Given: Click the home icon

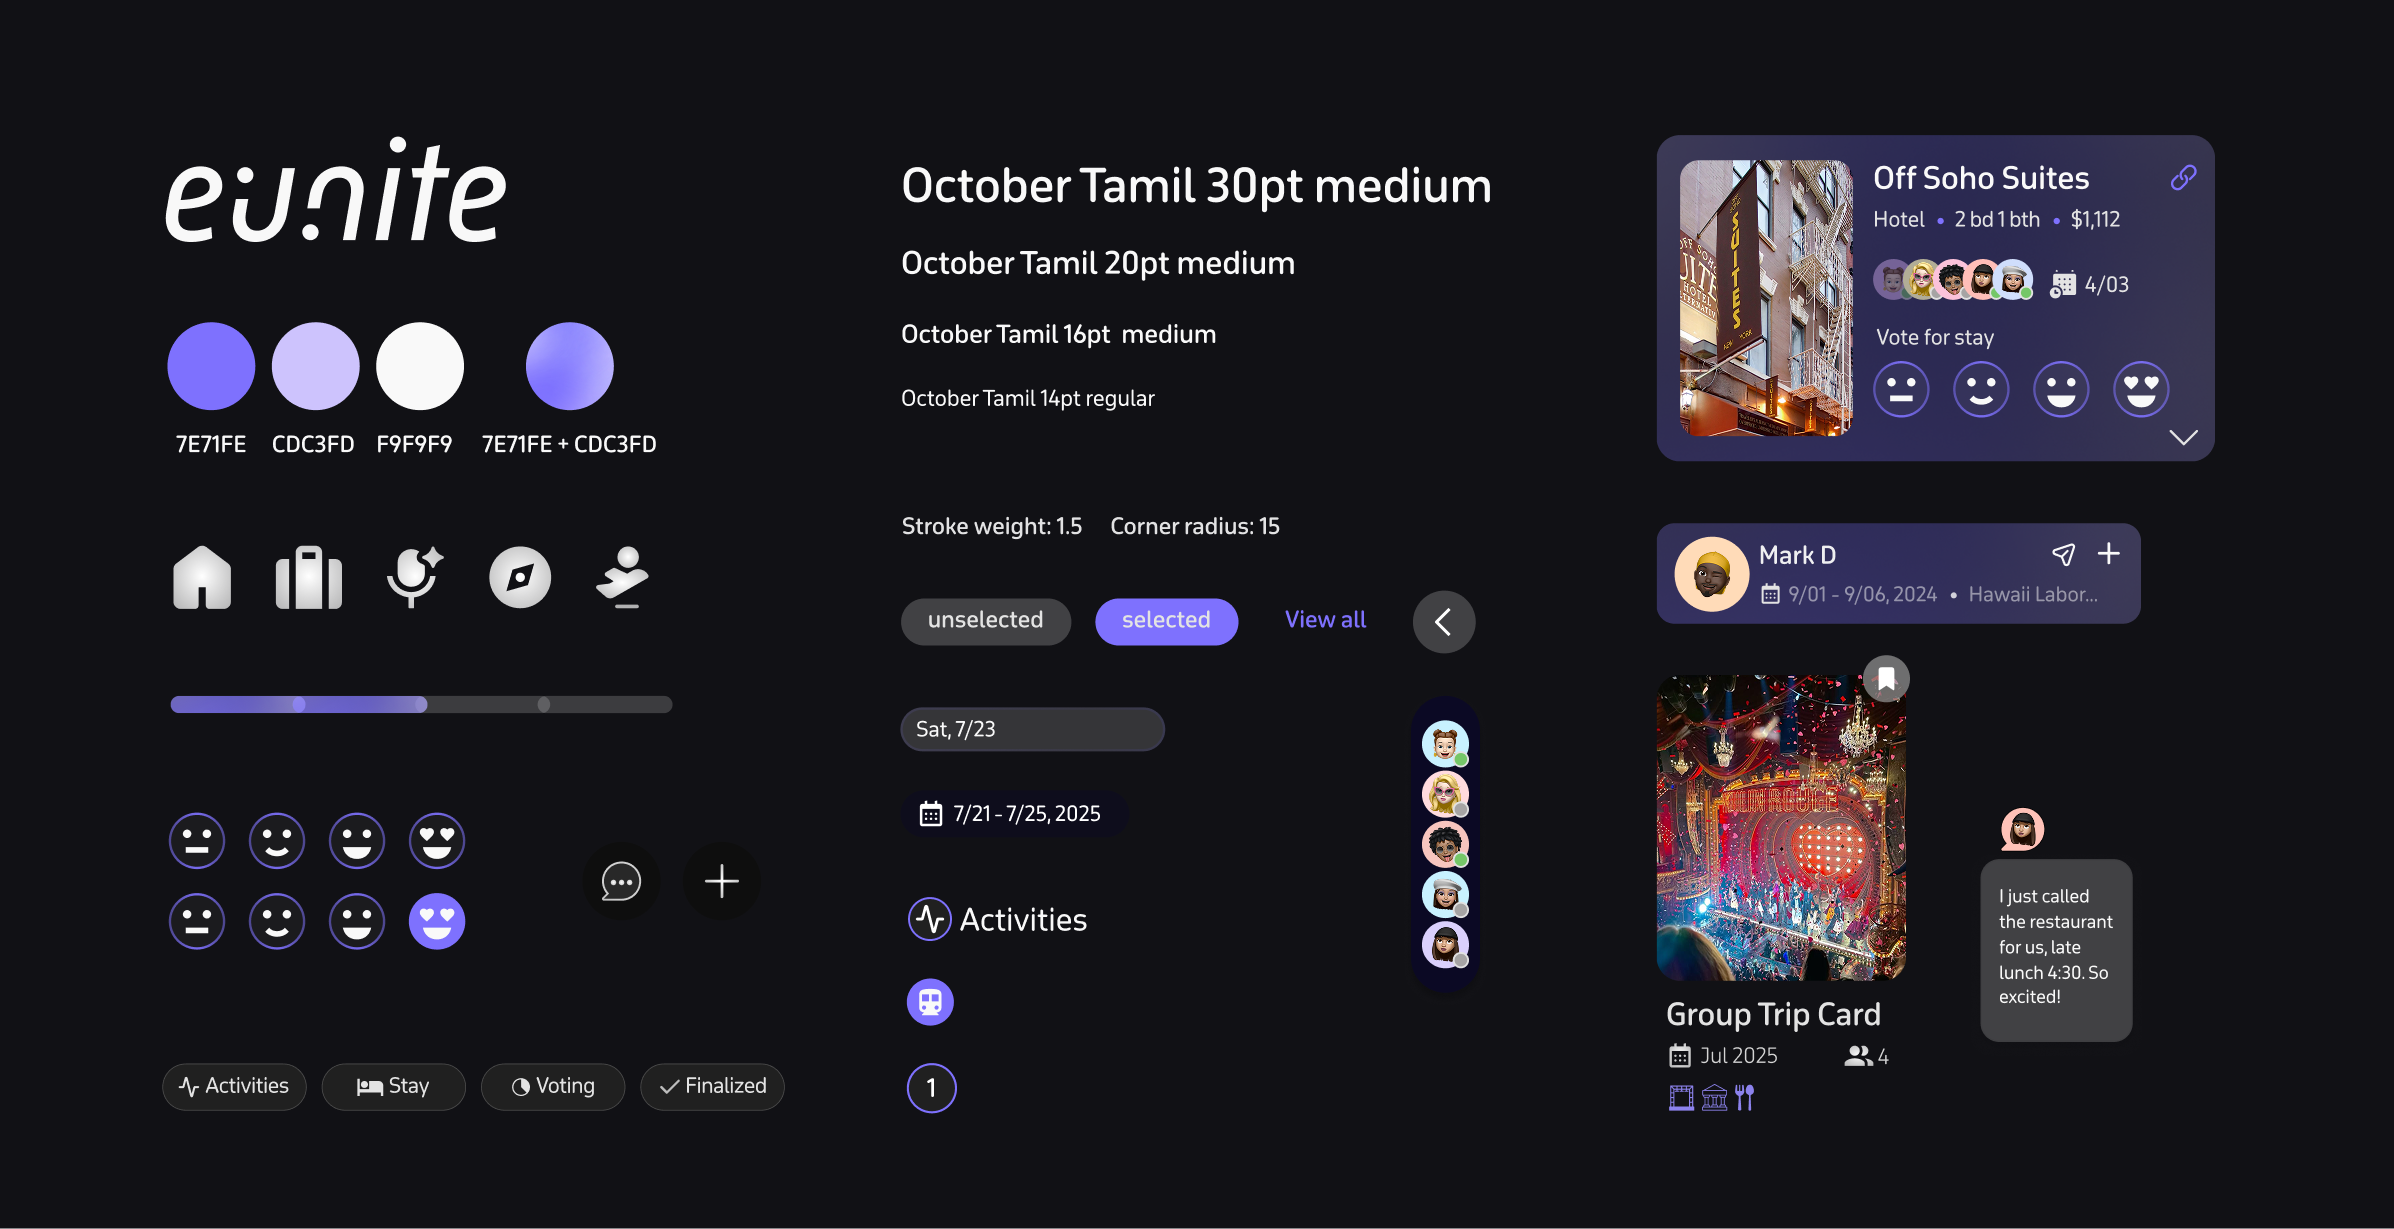Looking at the screenshot, I should click(202, 577).
